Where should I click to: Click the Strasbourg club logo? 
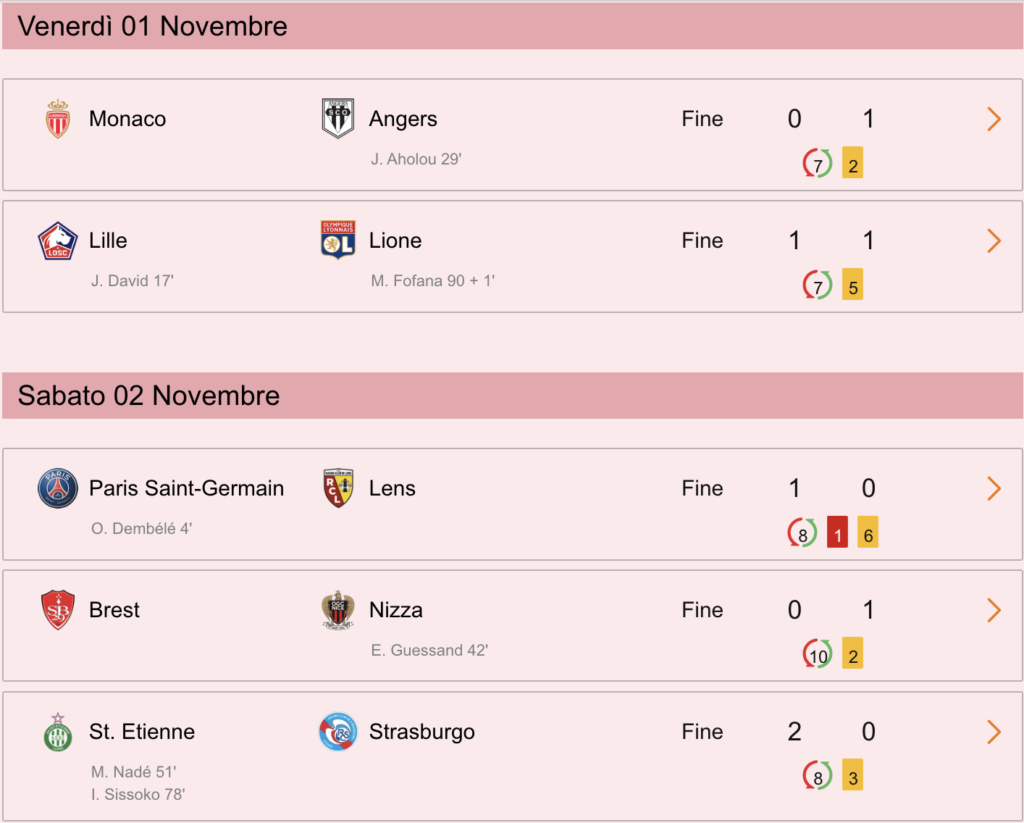338,732
